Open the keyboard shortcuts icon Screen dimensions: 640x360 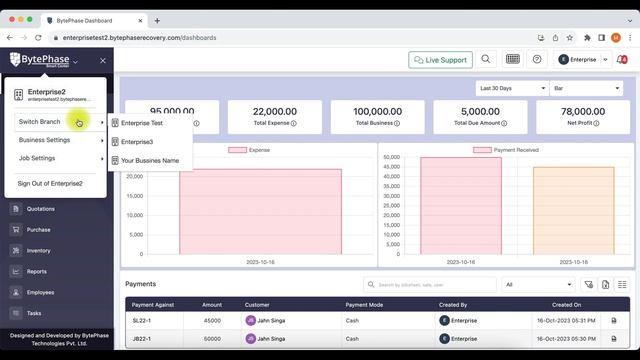(513, 60)
